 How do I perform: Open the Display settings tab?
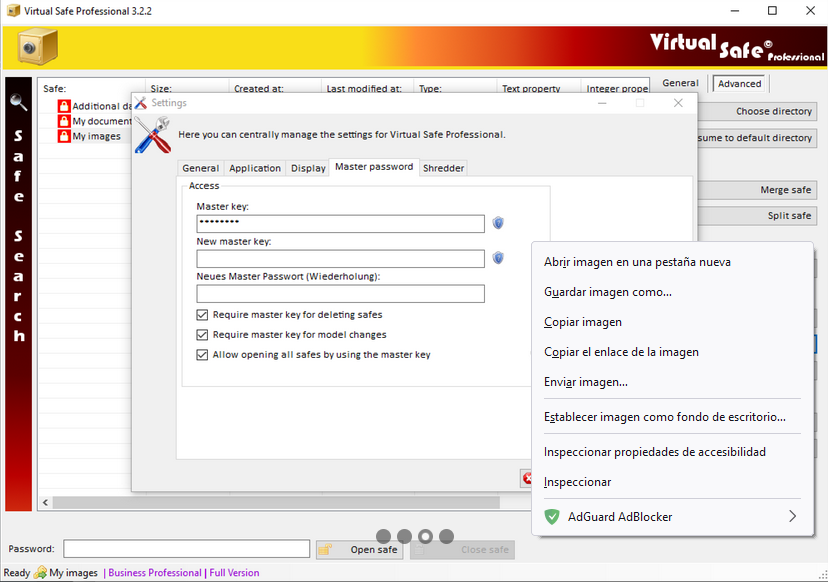point(308,168)
